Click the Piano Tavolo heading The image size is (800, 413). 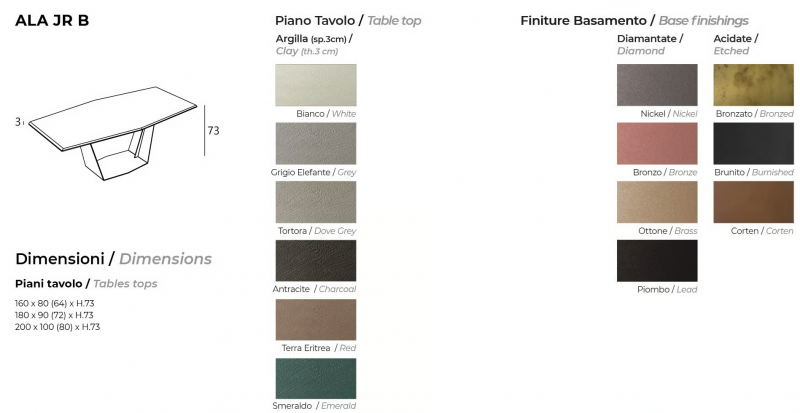pyautogui.click(x=348, y=21)
